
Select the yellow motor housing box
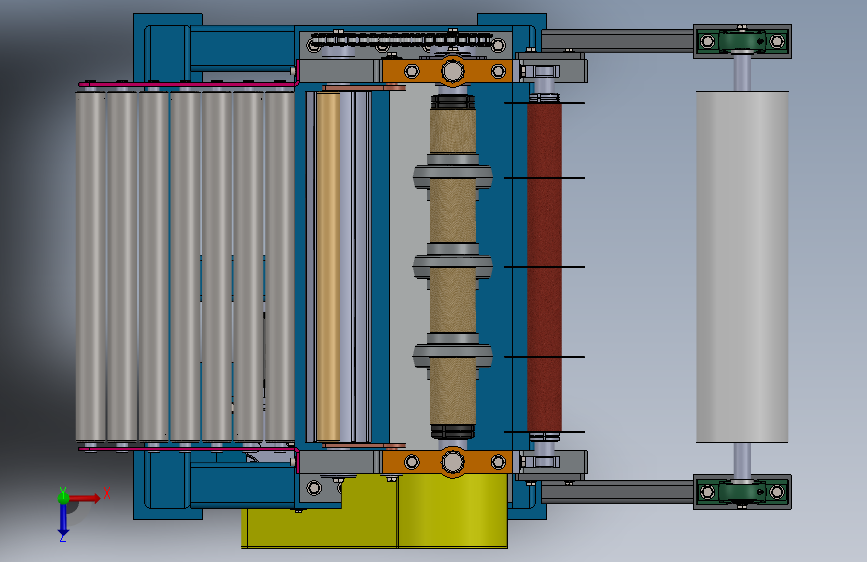(375, 510)
